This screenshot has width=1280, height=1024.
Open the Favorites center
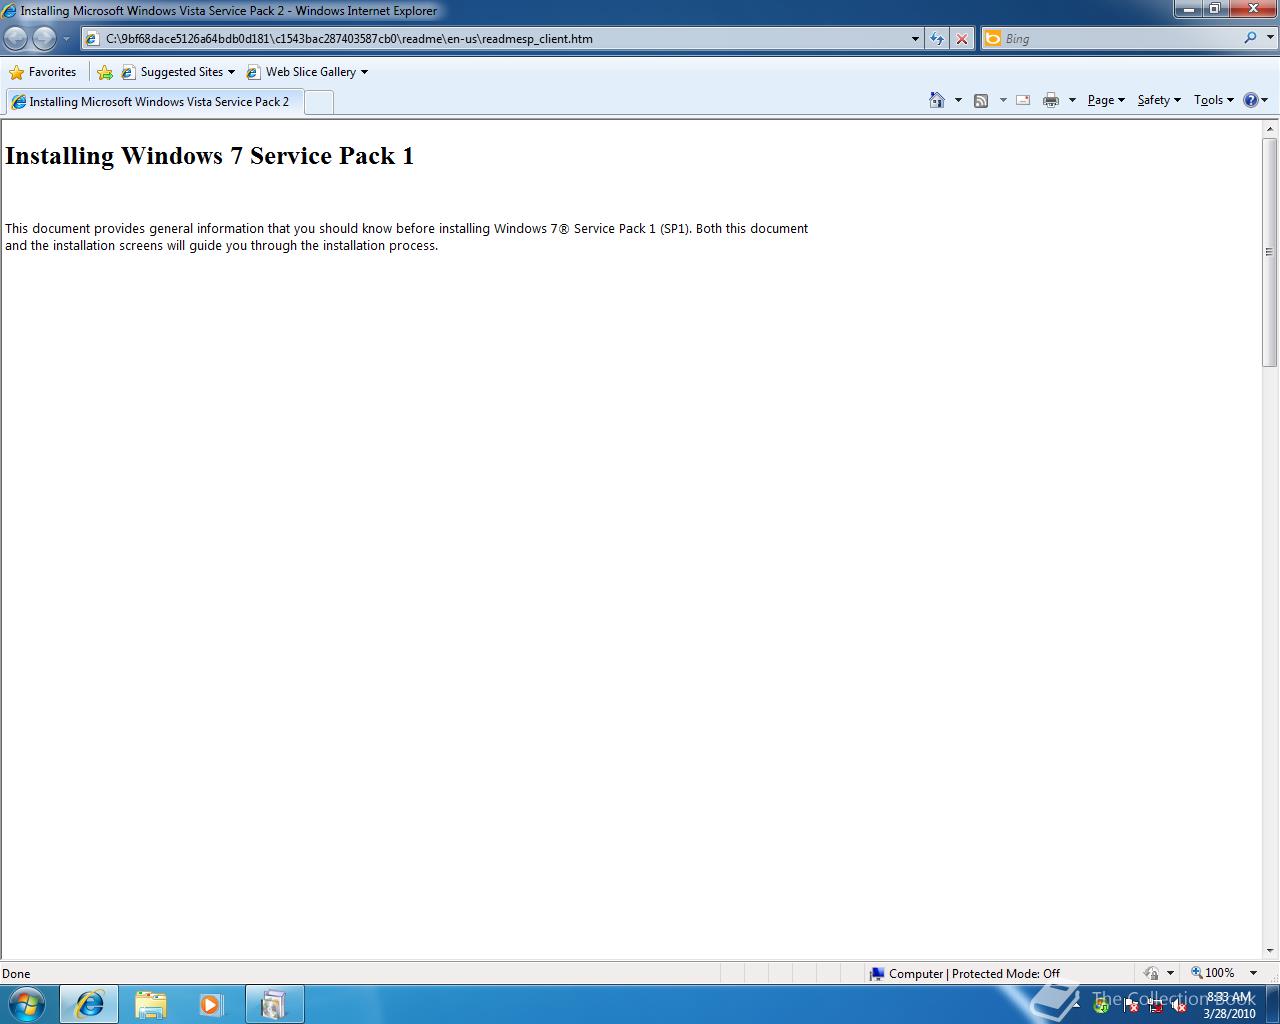point(43,72)
